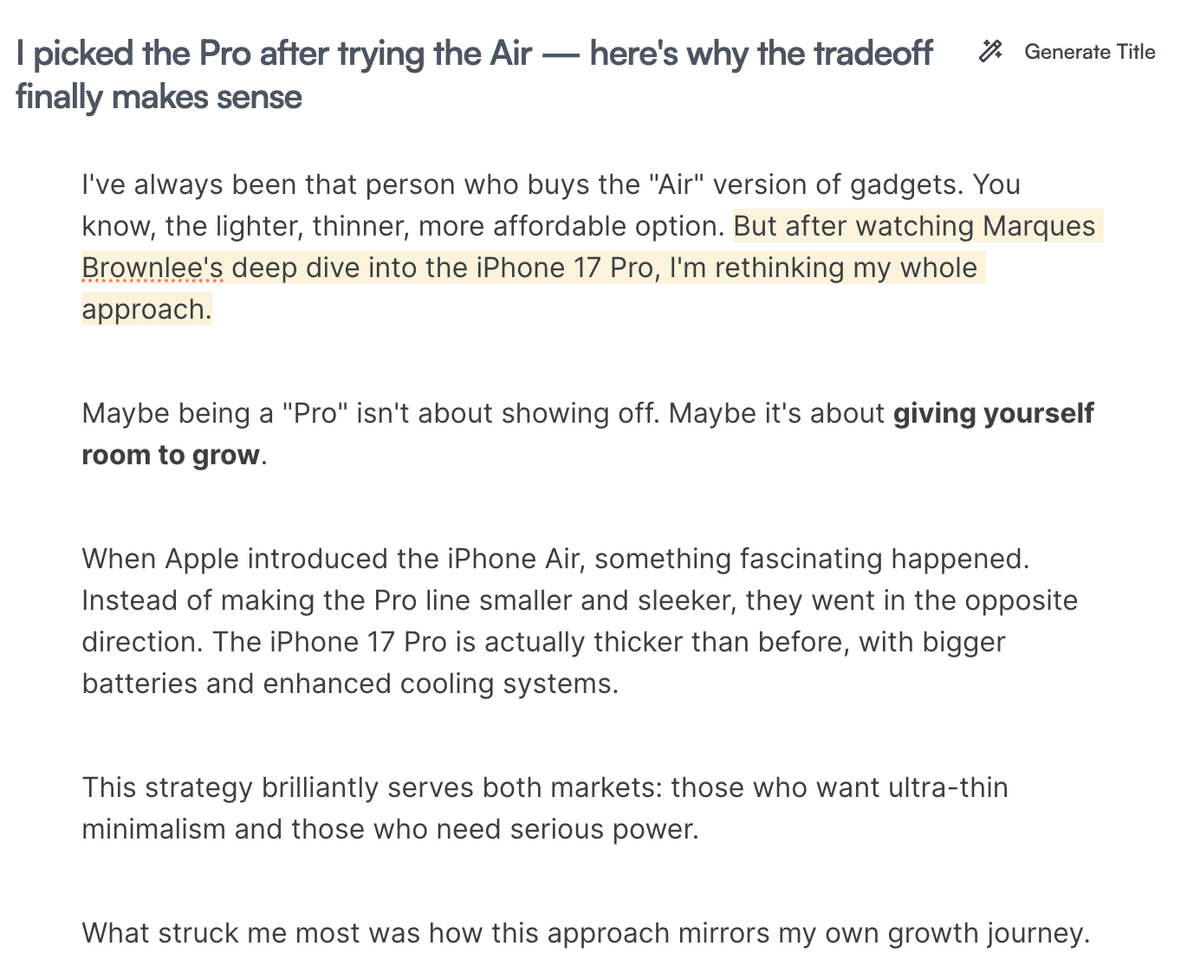
Task: Click the Generate Title button
Action: [1089, 52]
